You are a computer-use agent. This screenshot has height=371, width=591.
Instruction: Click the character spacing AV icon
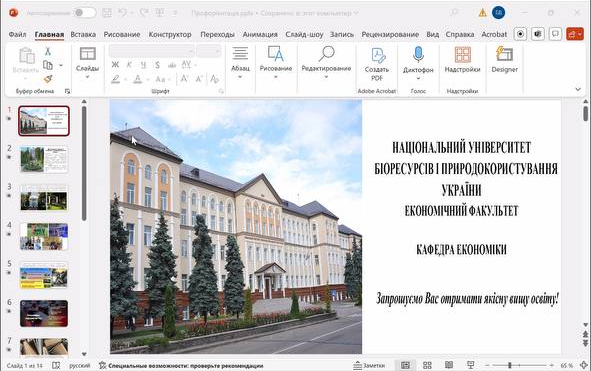coord(187,64)
